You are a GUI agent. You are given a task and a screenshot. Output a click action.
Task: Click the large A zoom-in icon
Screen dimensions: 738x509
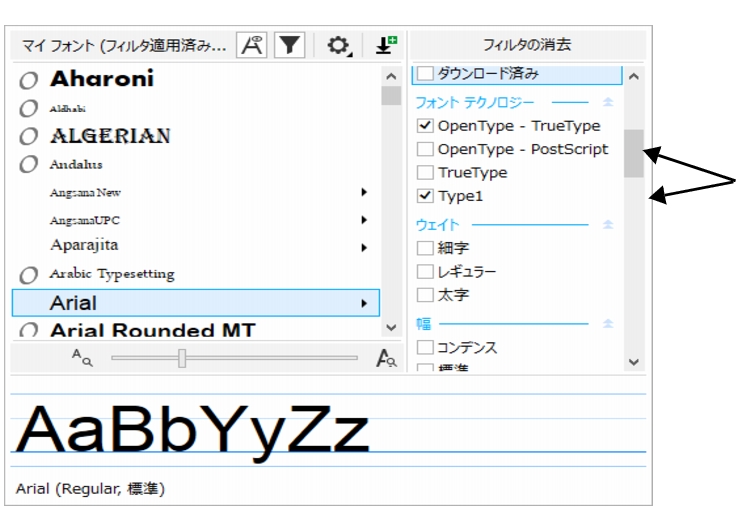[386, 358]
